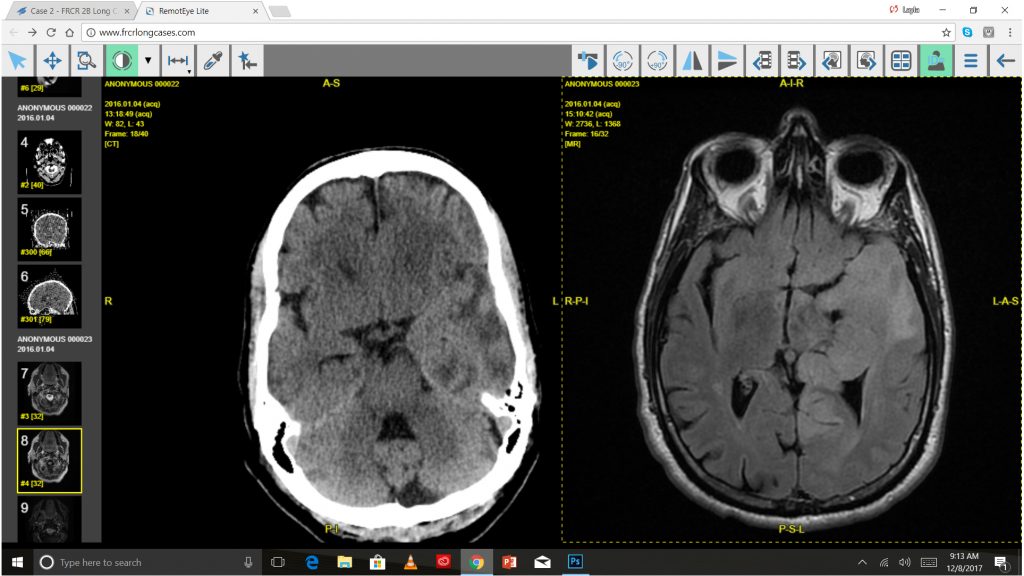The width and height of the screenshot is (1024, 576).
Task: Expand the measurement ruler tool options
Action: (189, 70)
